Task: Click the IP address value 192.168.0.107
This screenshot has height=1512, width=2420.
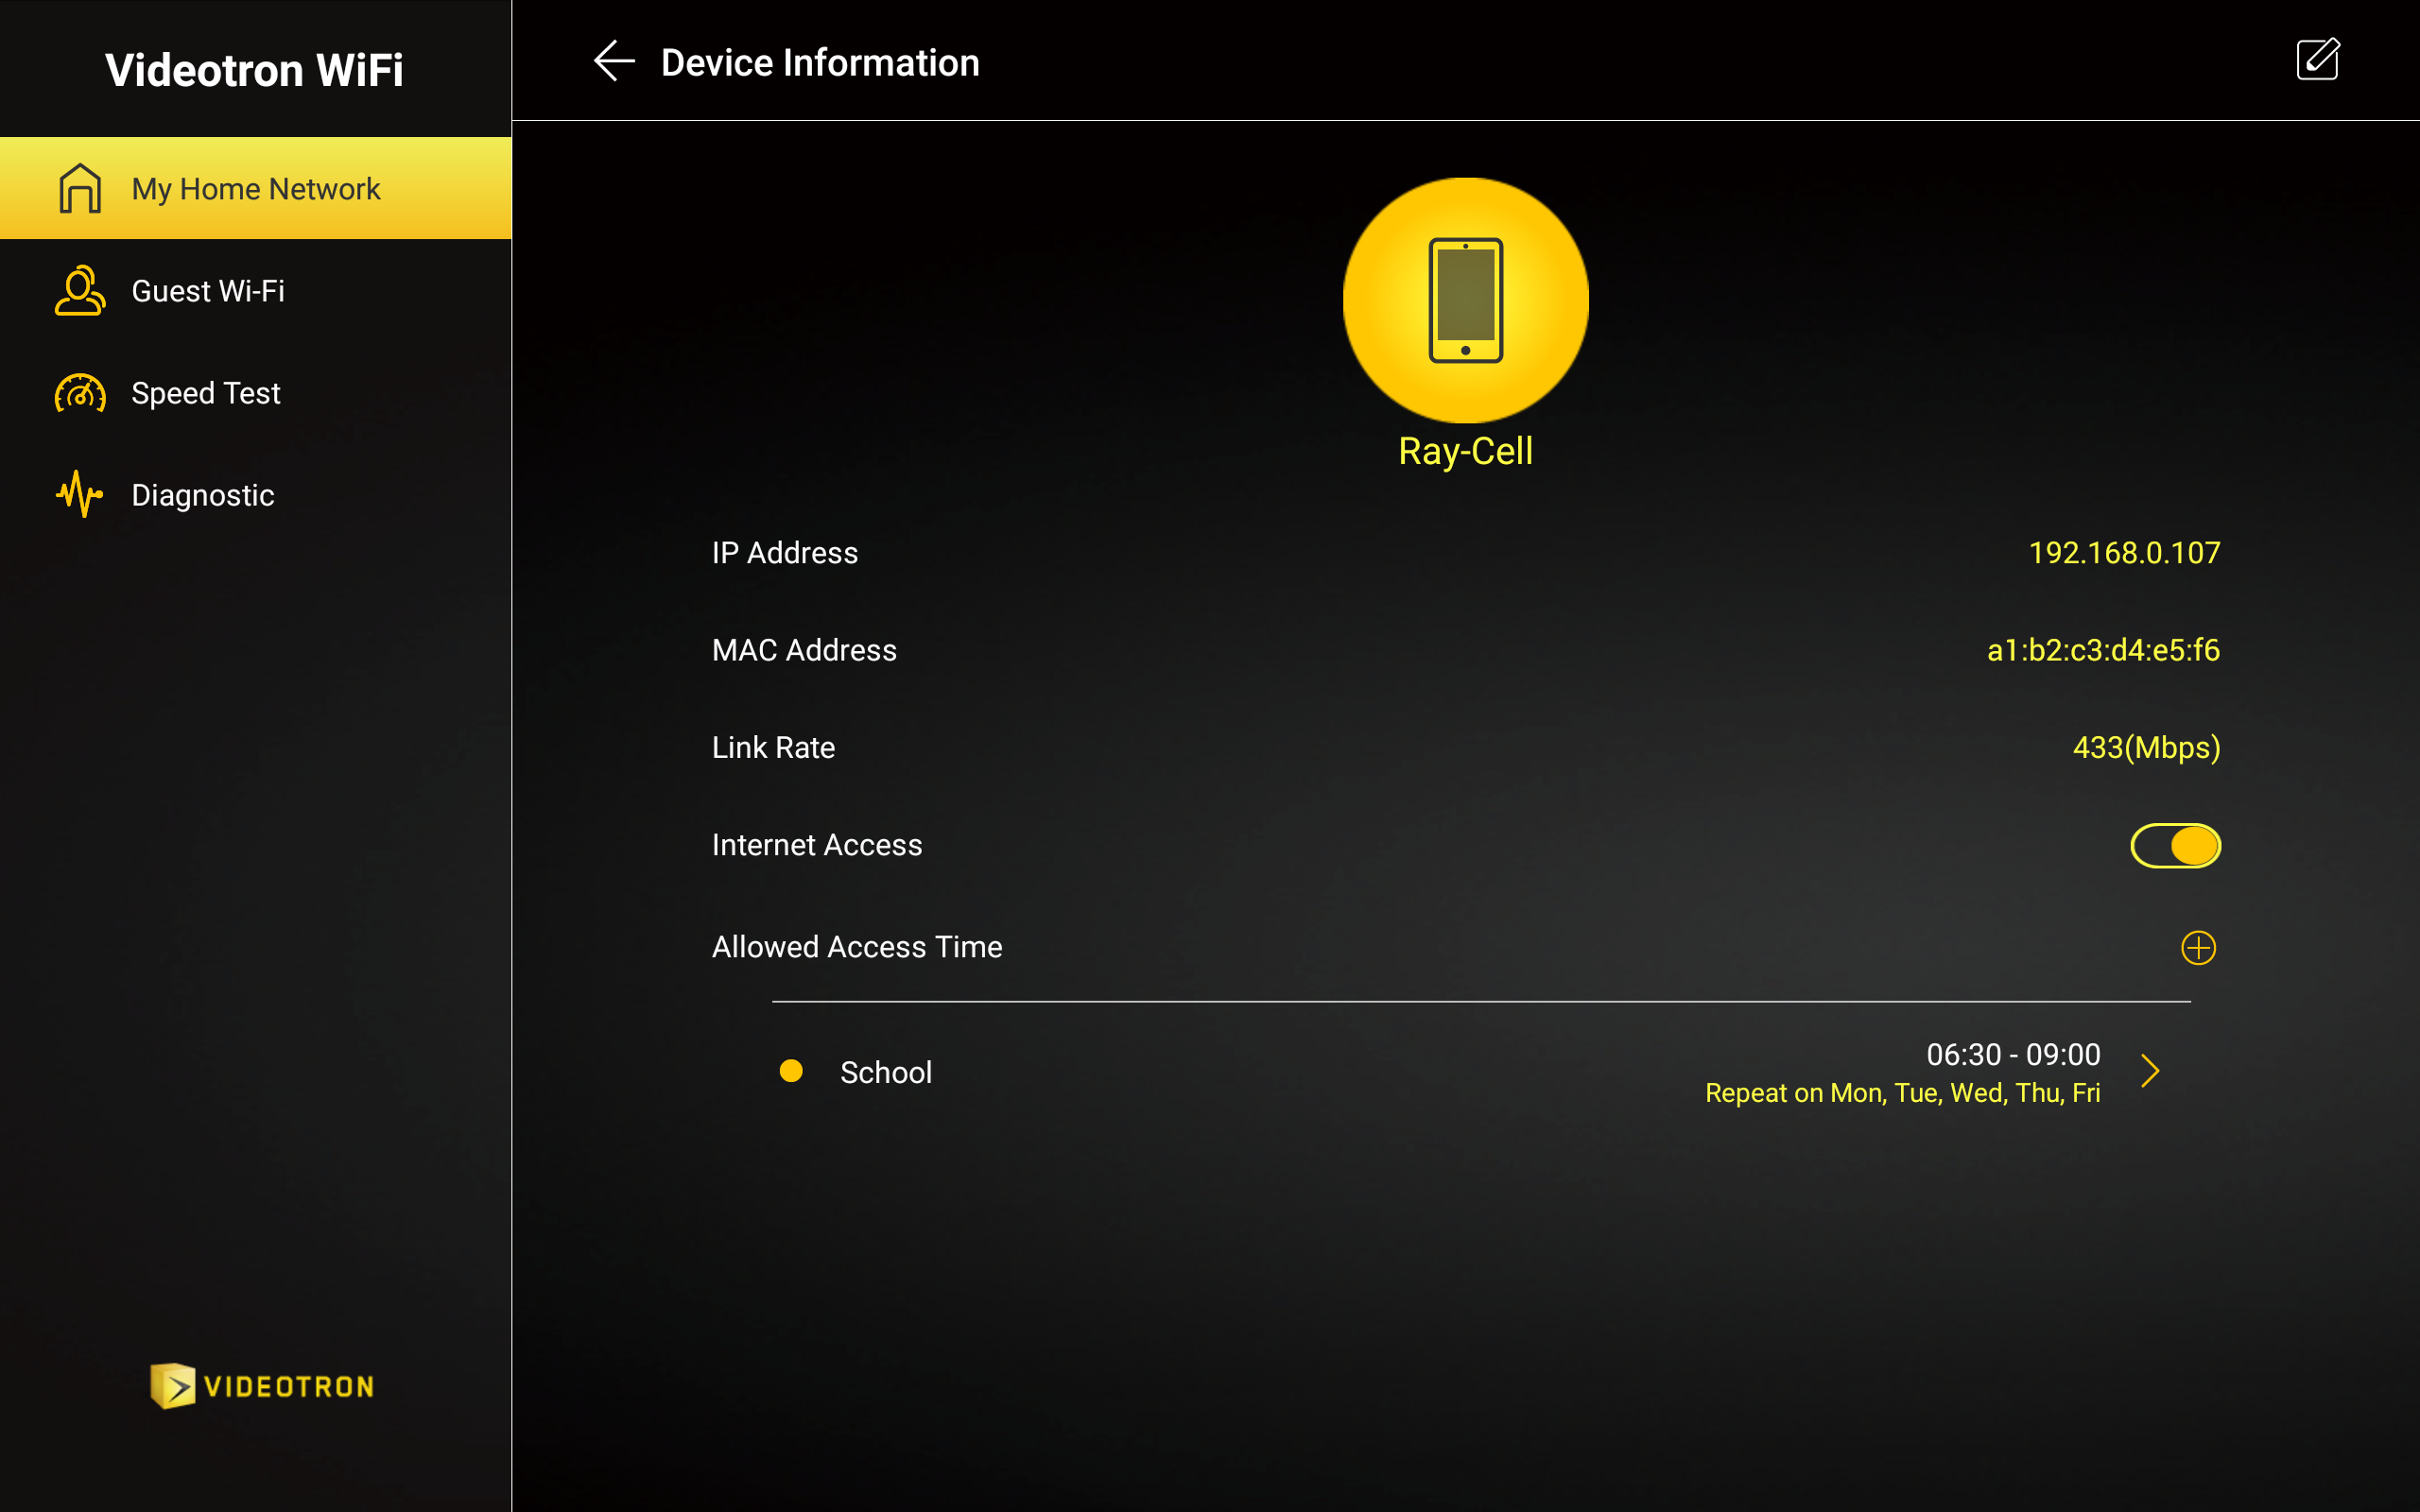Action: (x=2124, y=553)
